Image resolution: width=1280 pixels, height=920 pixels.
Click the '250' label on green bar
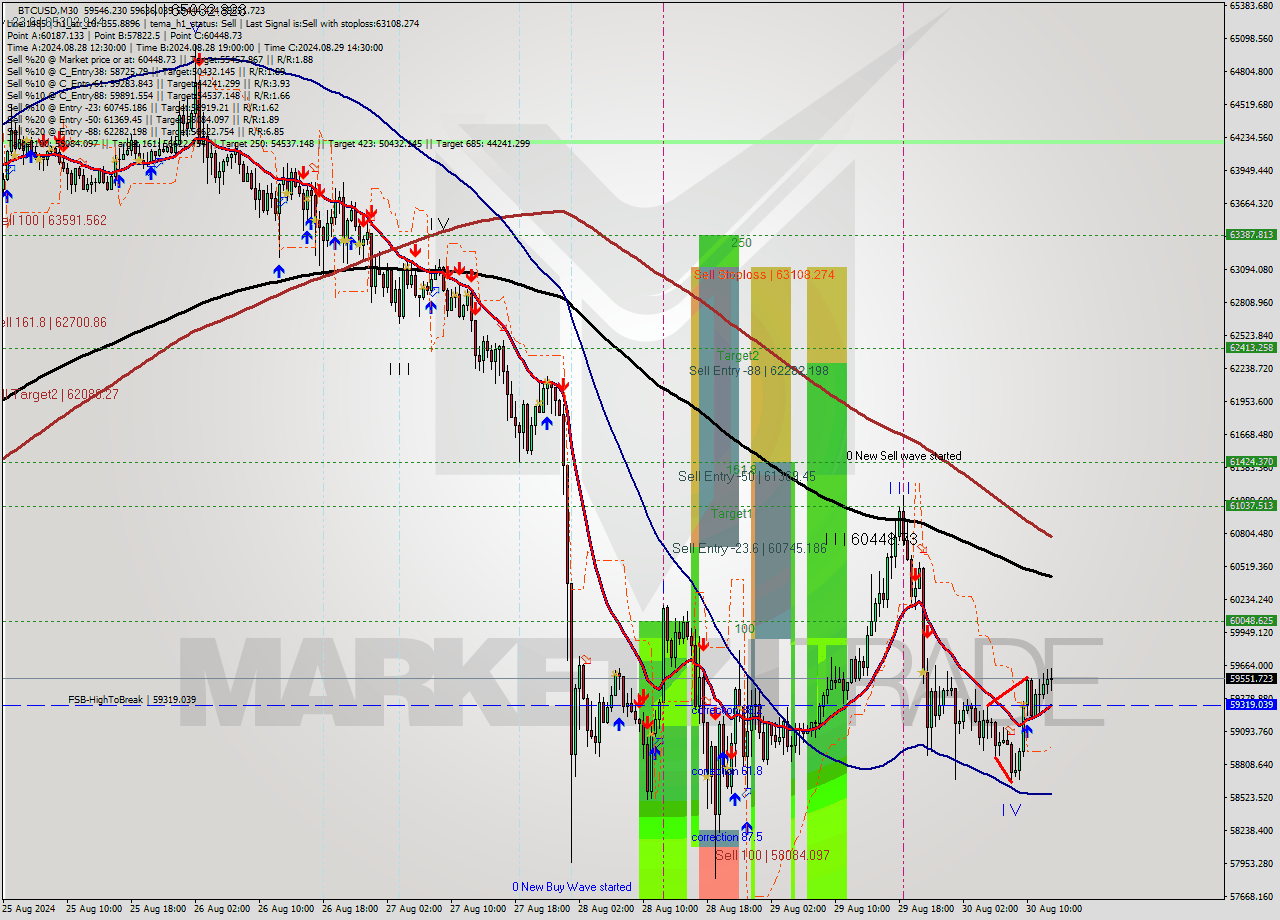[x=741, y=243]
